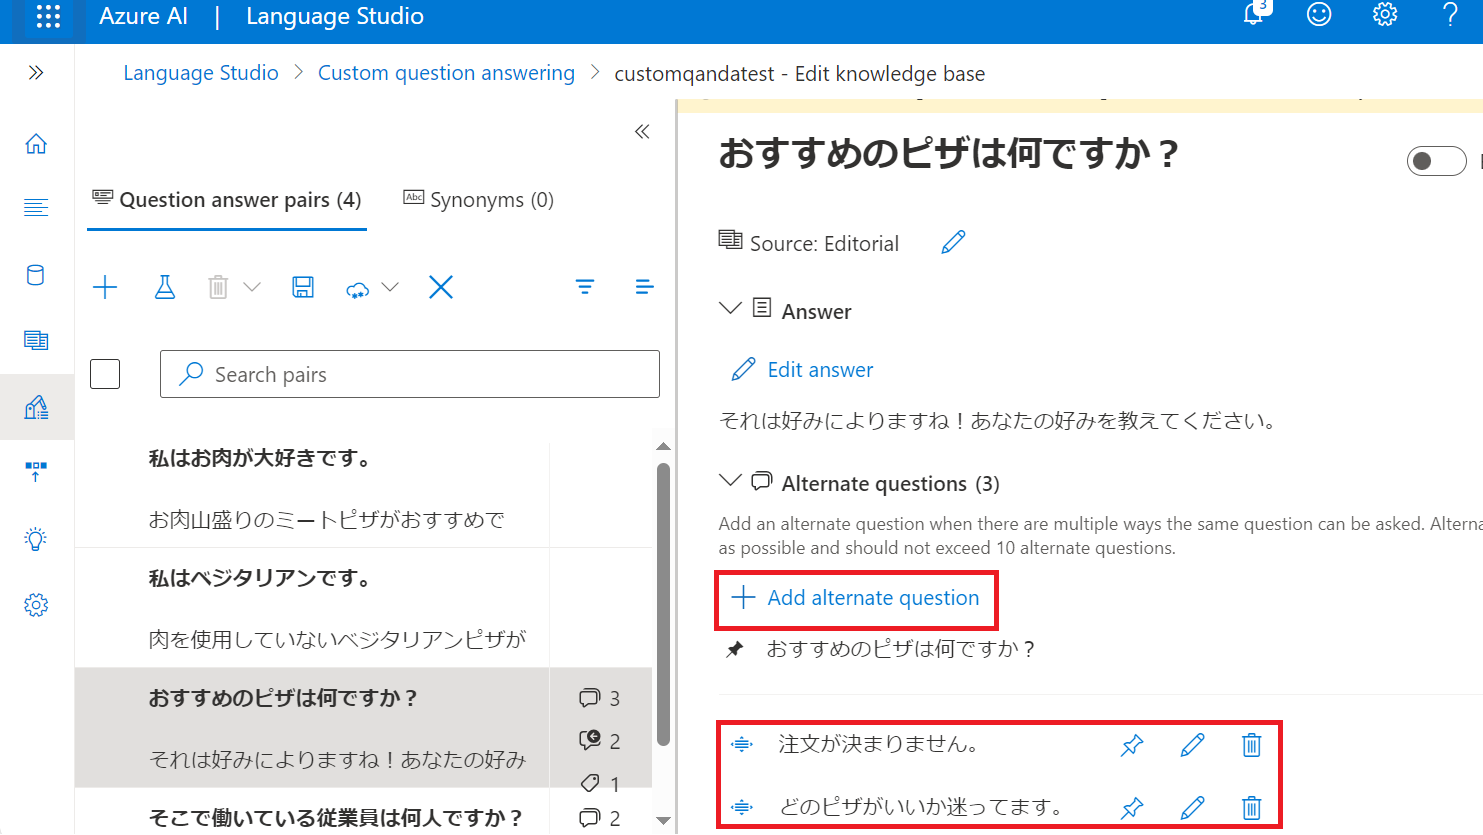Collapse the Answer section

click(731, 309)
